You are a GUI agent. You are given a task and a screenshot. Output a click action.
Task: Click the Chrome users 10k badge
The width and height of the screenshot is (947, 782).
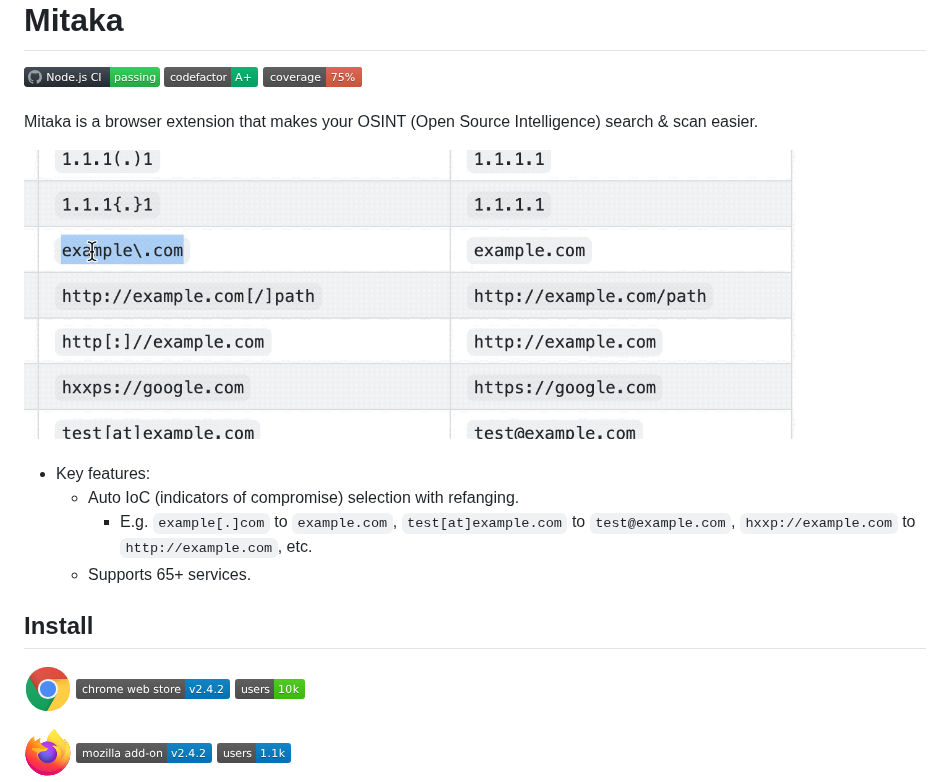coord(270,689)
